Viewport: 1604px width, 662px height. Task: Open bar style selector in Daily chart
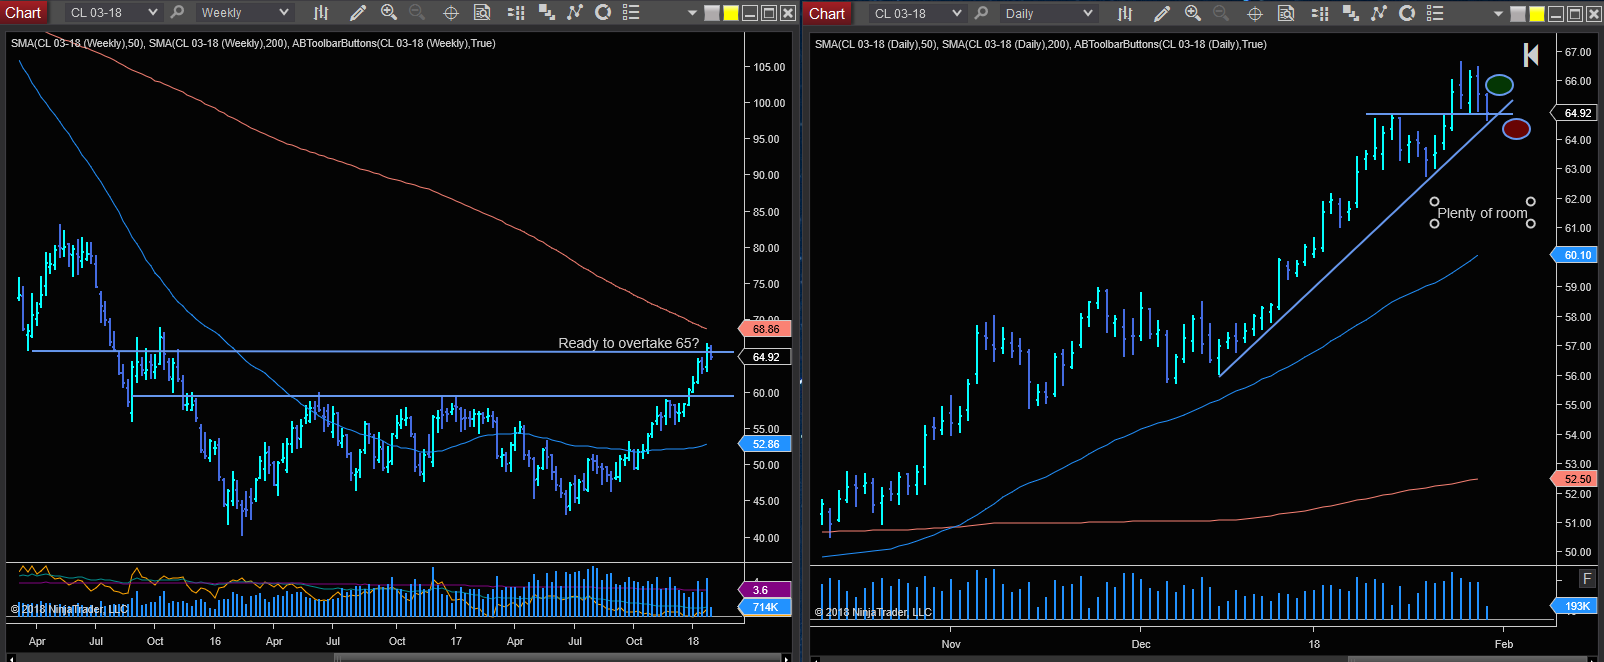(1125, 13)
